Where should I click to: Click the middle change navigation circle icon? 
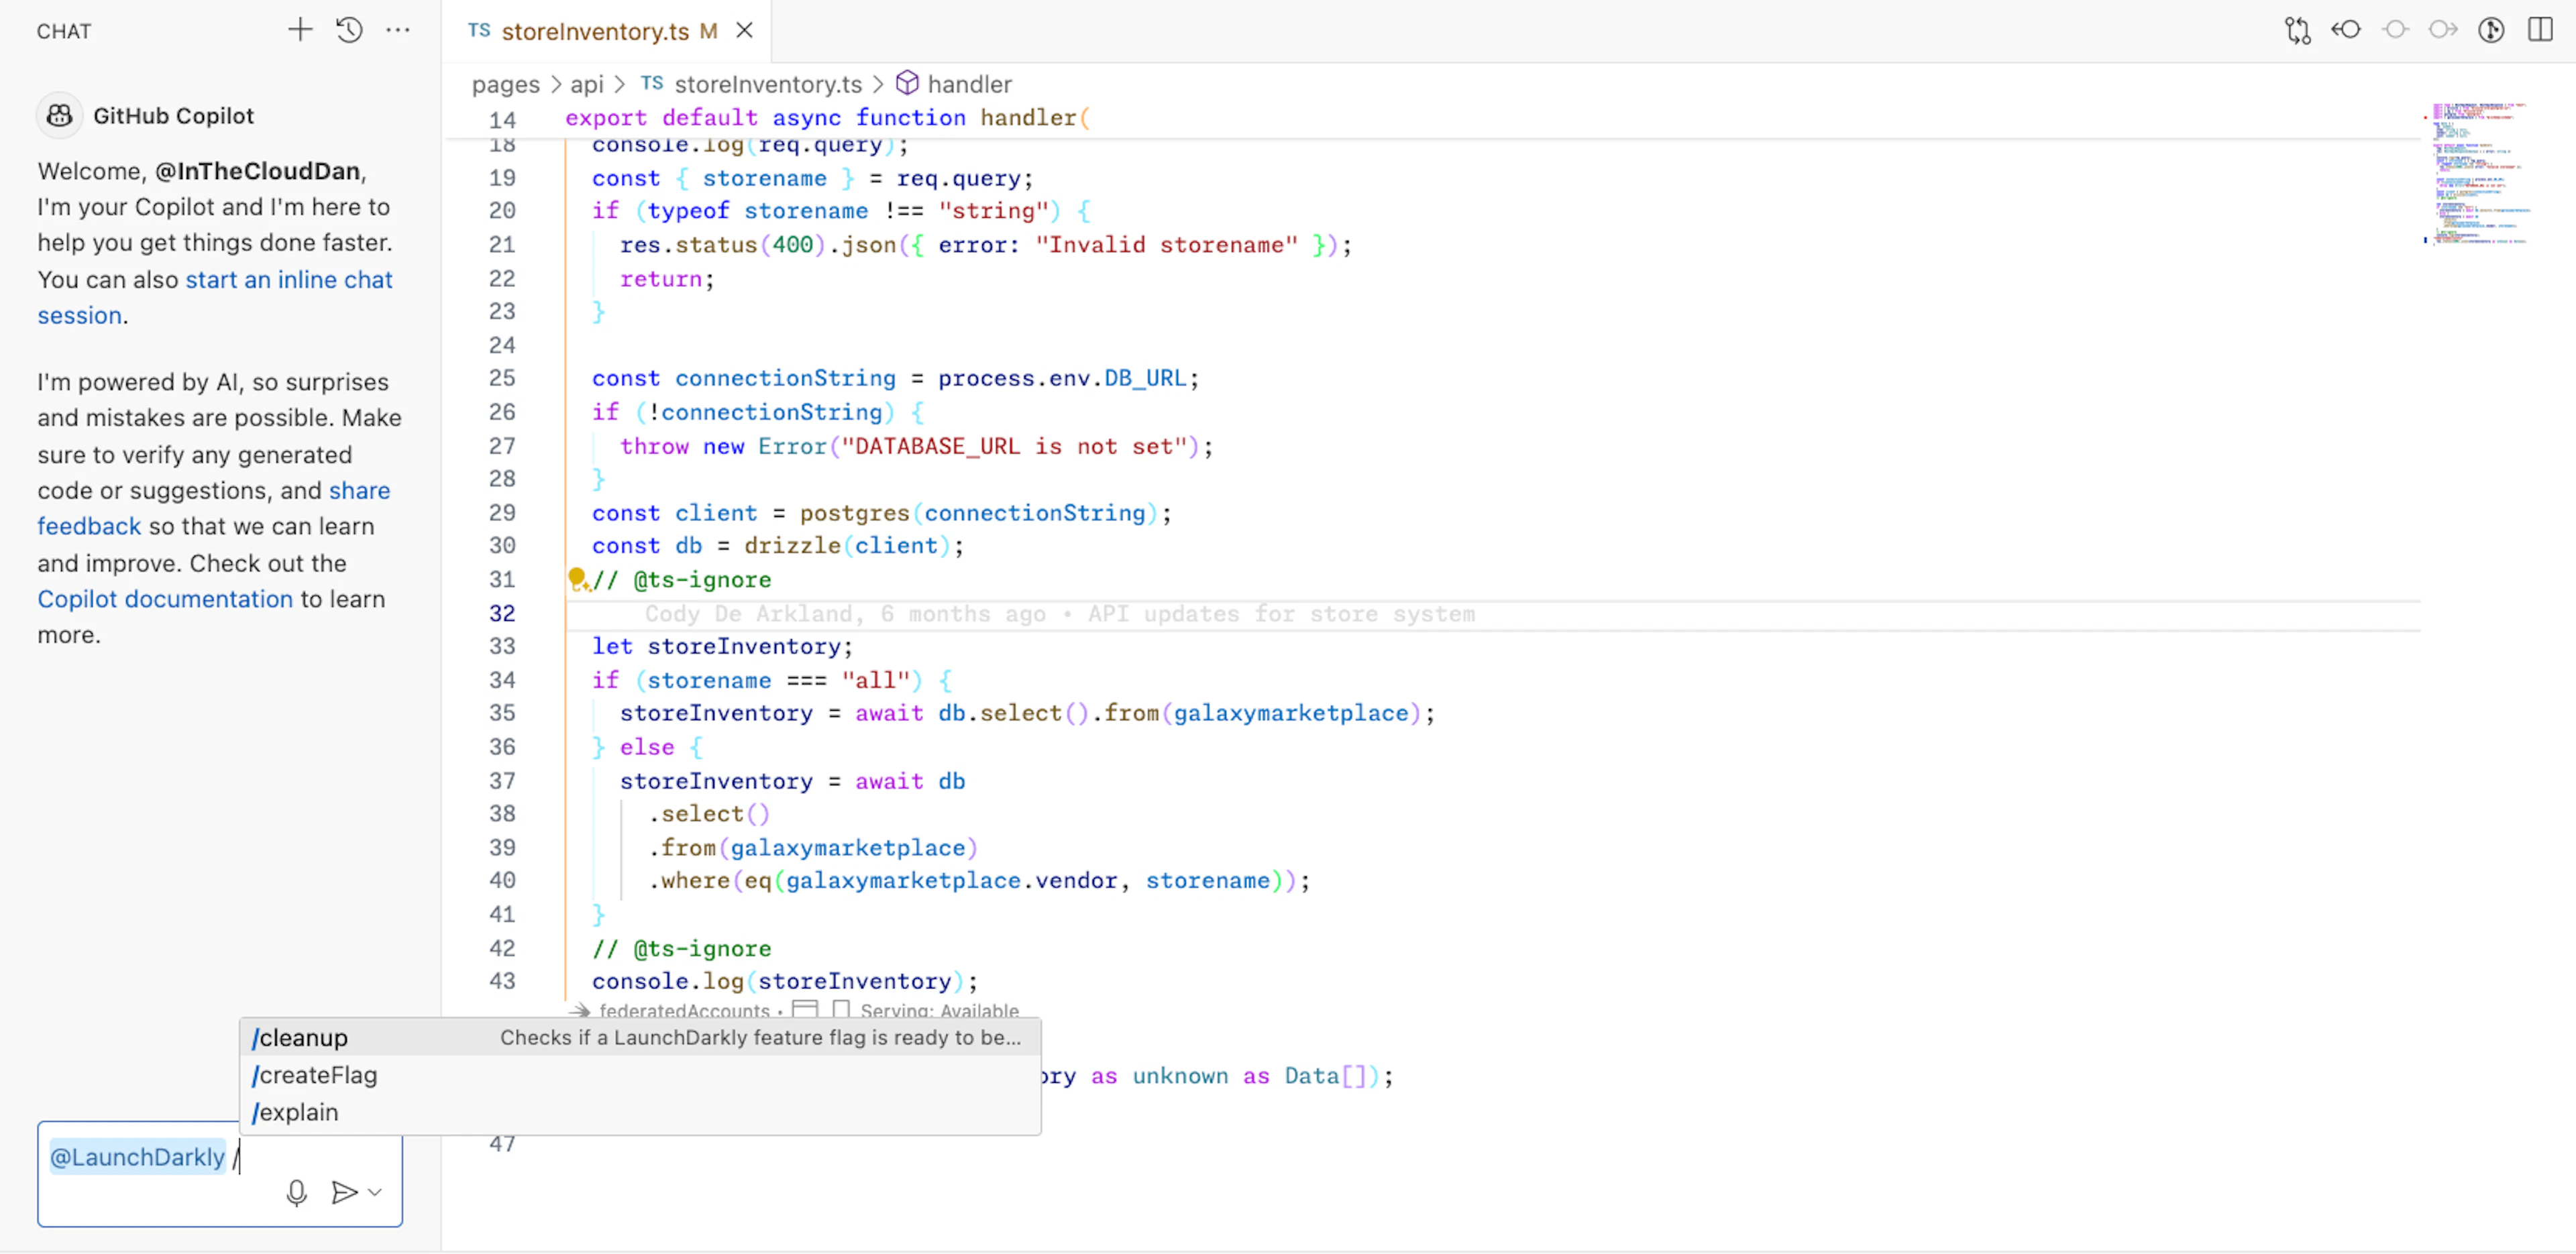[2395, 30]
